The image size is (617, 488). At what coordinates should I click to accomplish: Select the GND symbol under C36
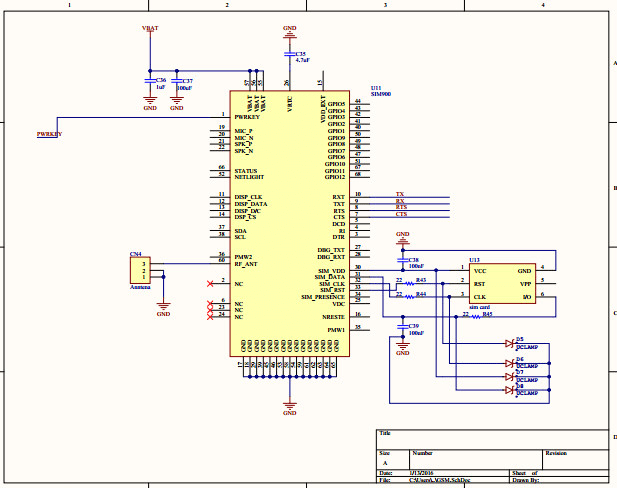click(x=150, y=104)
